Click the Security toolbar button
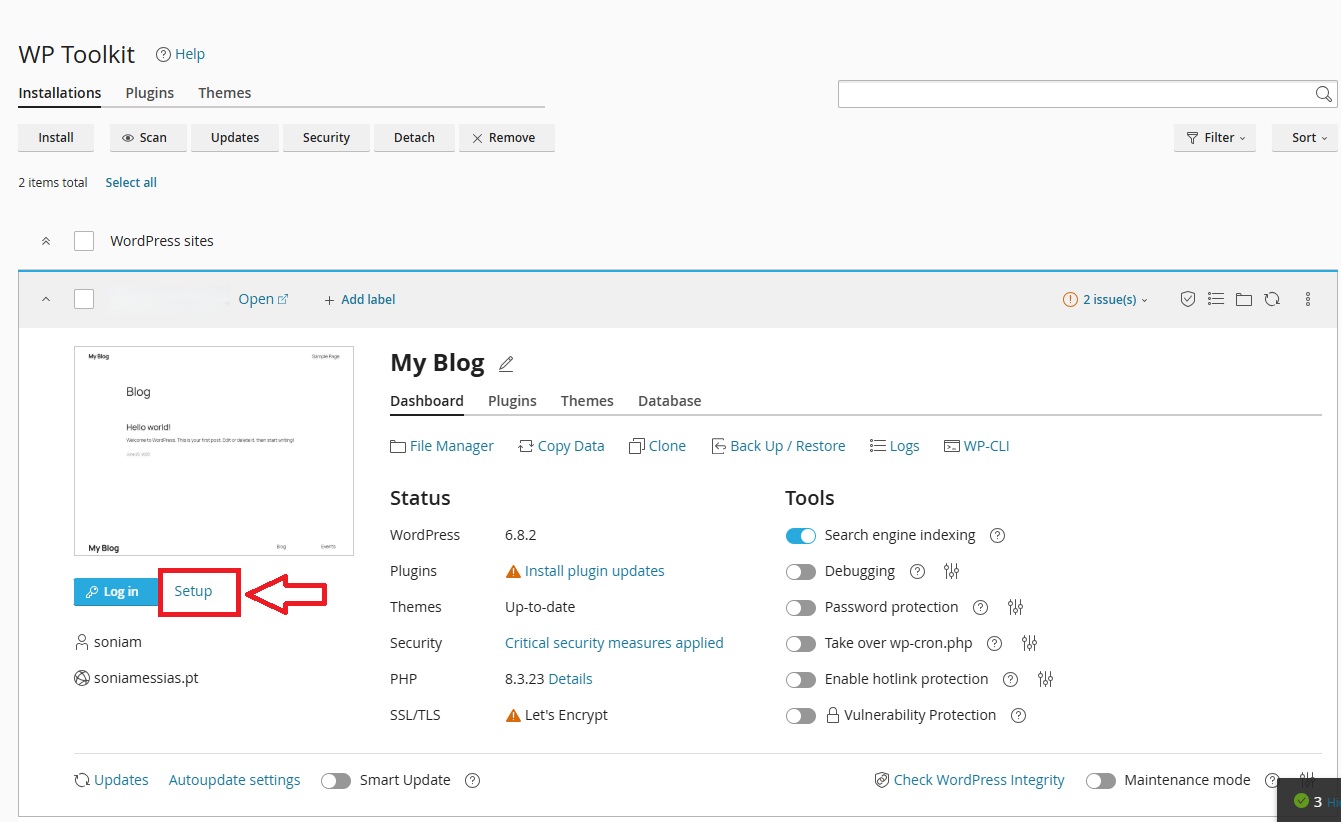The height and width of the screenshot is (822, 1341). click(x=327, y=138)
